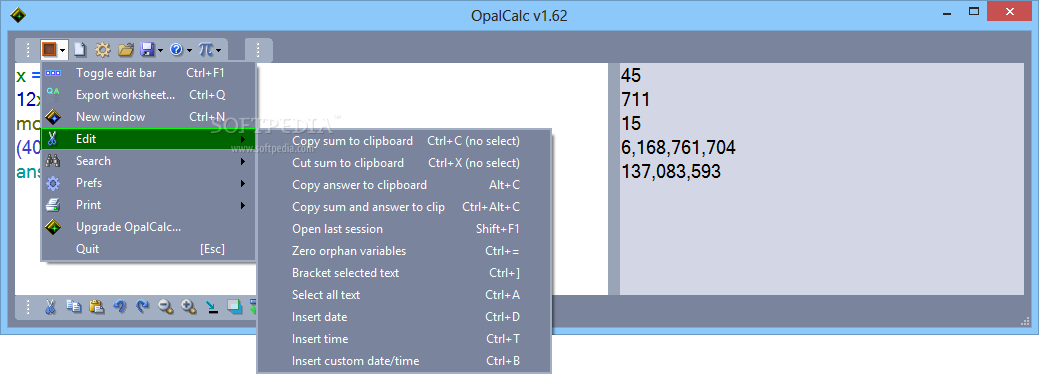Click the new document icon in the toolbar
This screenshot has width=1039, height=374.
(x=80, y=49)
